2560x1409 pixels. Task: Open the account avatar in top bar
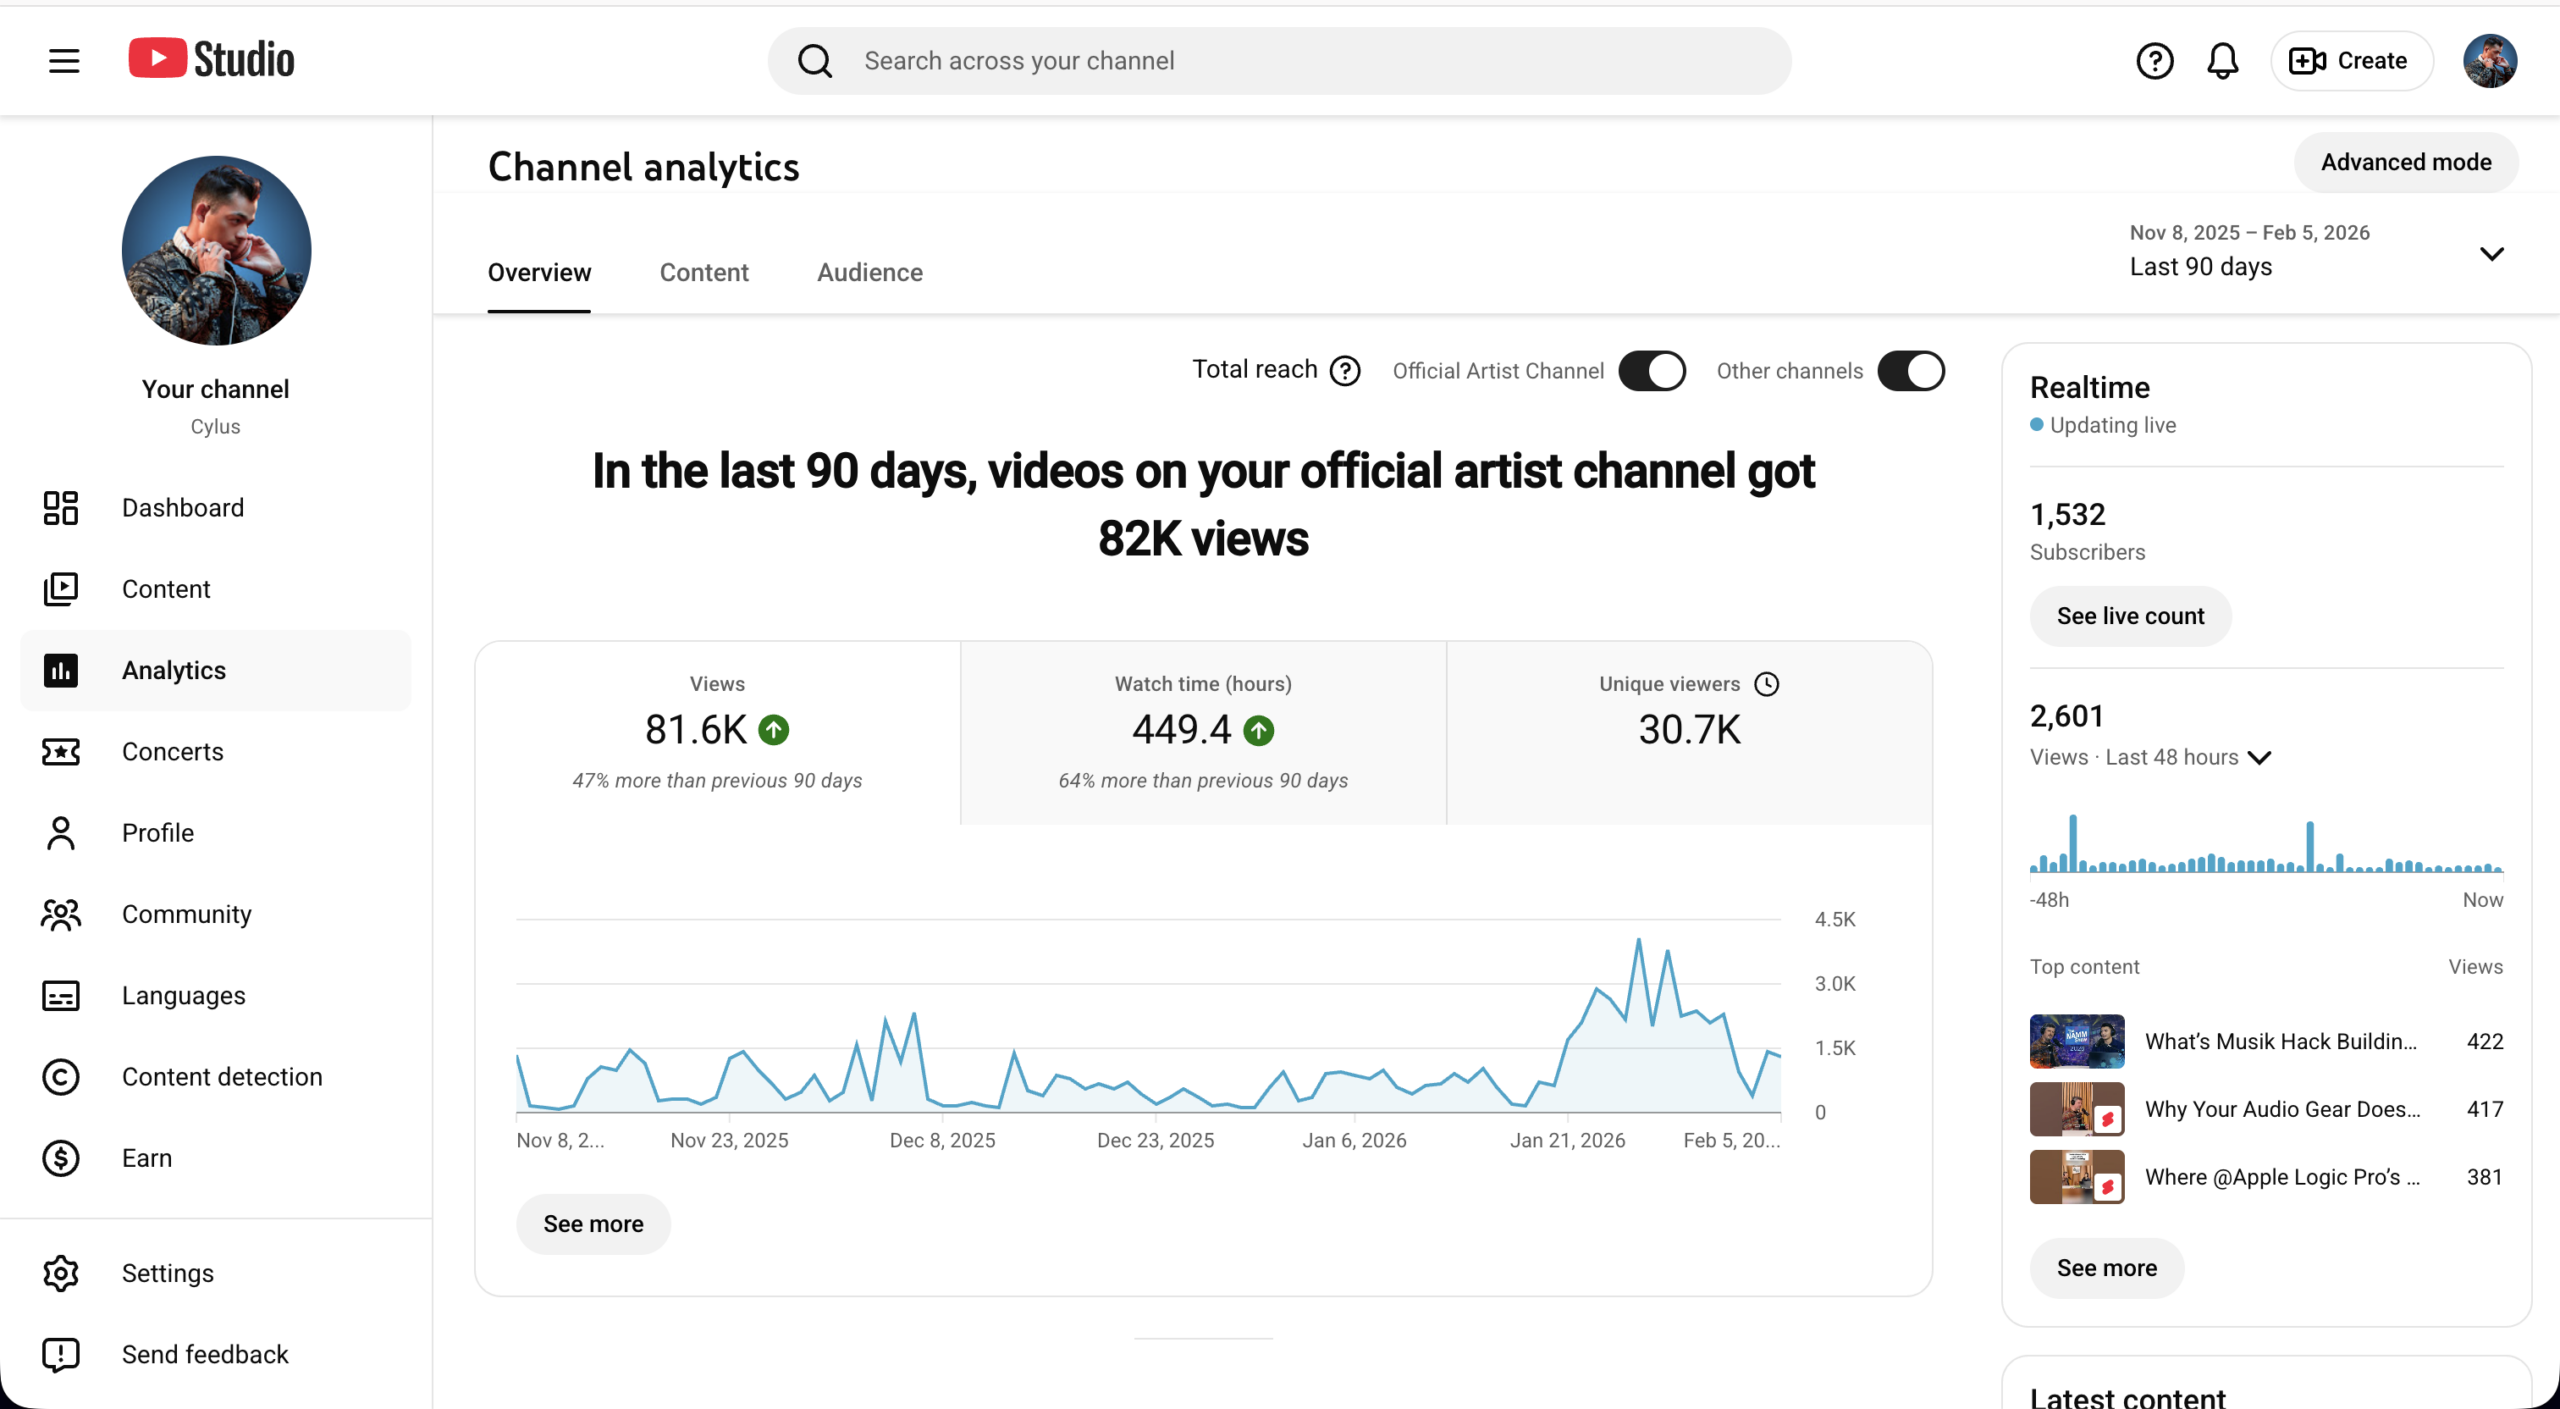[x=2489, y=61]
